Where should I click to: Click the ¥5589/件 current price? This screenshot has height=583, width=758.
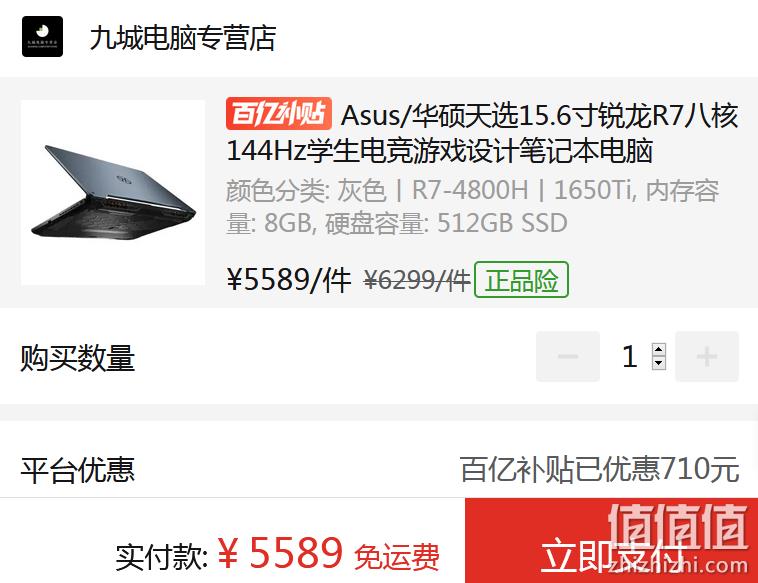[289, 280]
